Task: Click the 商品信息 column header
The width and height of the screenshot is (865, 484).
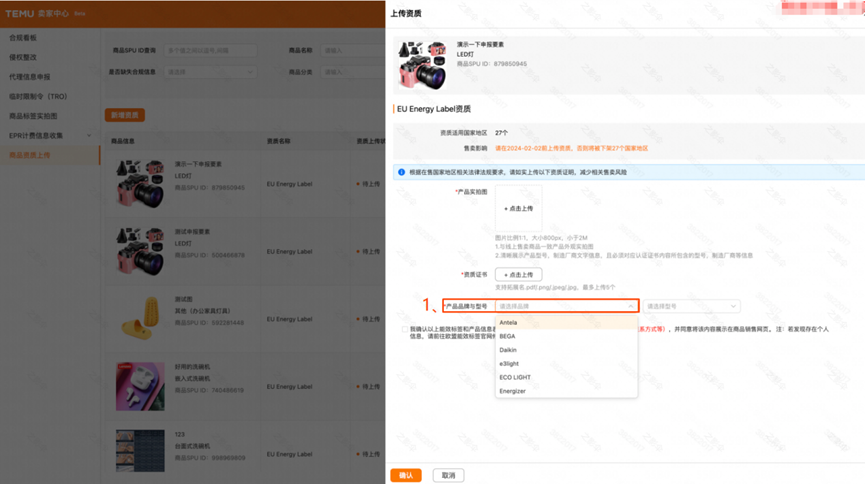Action: [x=123, y=141]
